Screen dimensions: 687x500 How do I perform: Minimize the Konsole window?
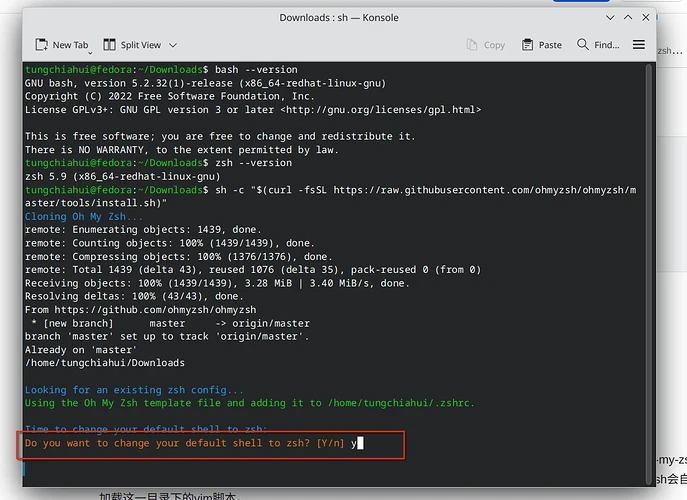(608, 18)
